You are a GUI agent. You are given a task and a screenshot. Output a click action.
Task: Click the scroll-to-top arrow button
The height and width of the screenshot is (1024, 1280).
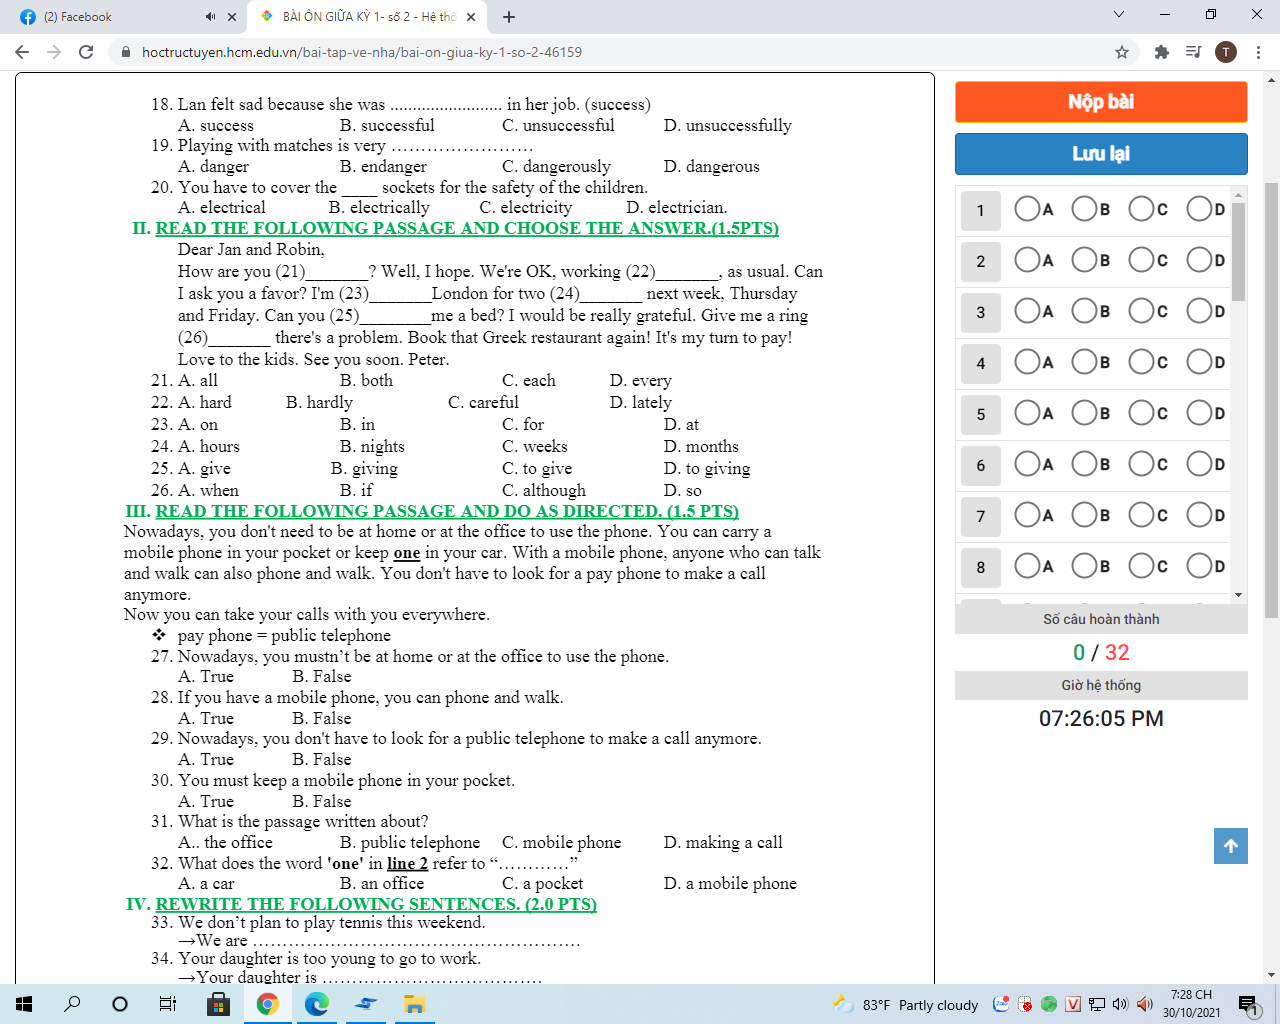(x=1231, y=846)
